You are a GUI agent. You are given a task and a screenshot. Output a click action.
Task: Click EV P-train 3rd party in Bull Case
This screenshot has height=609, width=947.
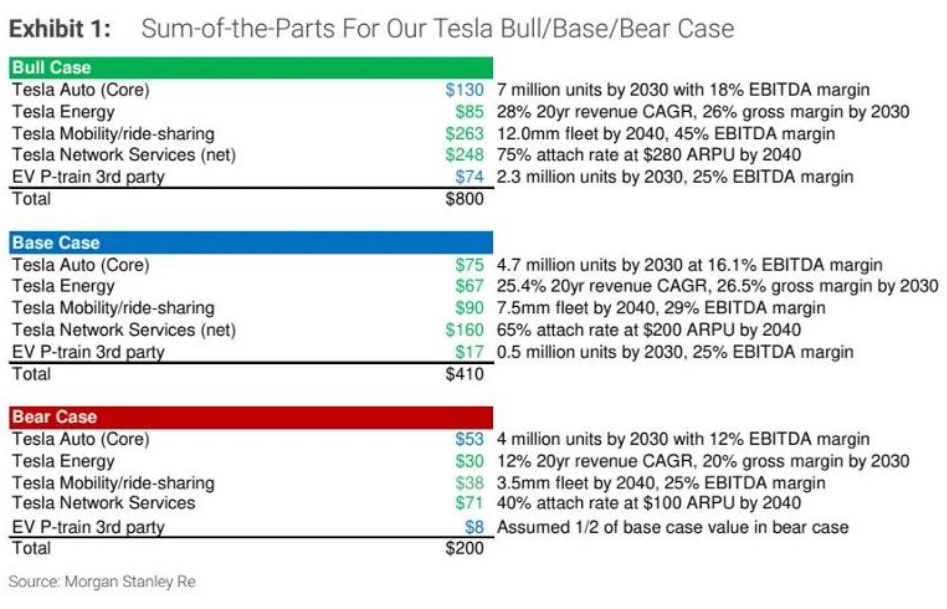(88, 177)
